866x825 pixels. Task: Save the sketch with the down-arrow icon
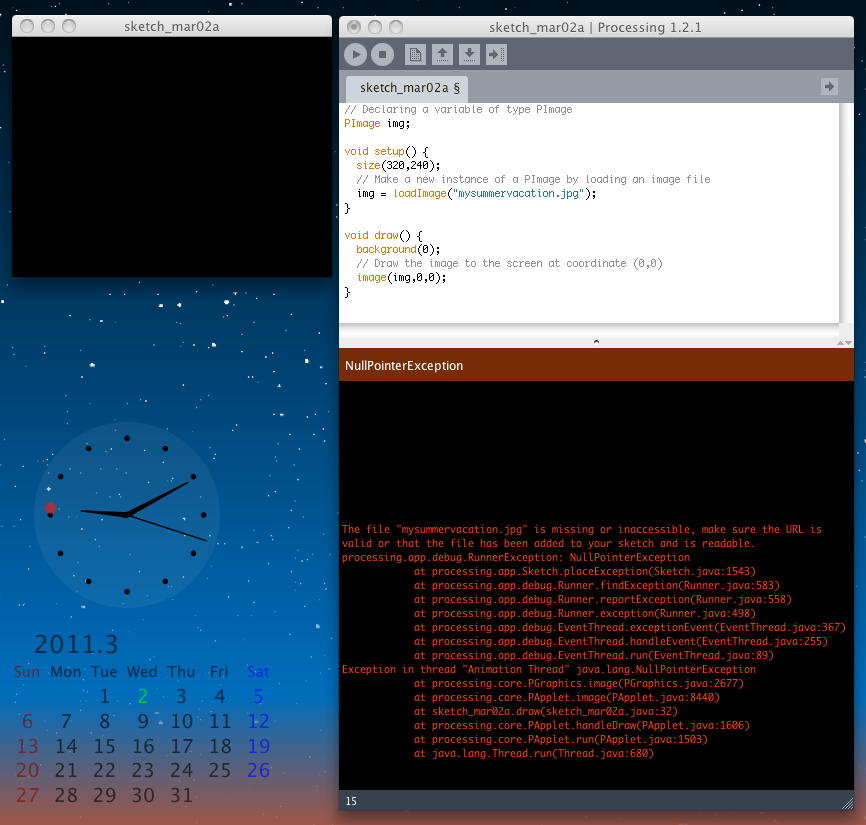click(x=469, y=55)
